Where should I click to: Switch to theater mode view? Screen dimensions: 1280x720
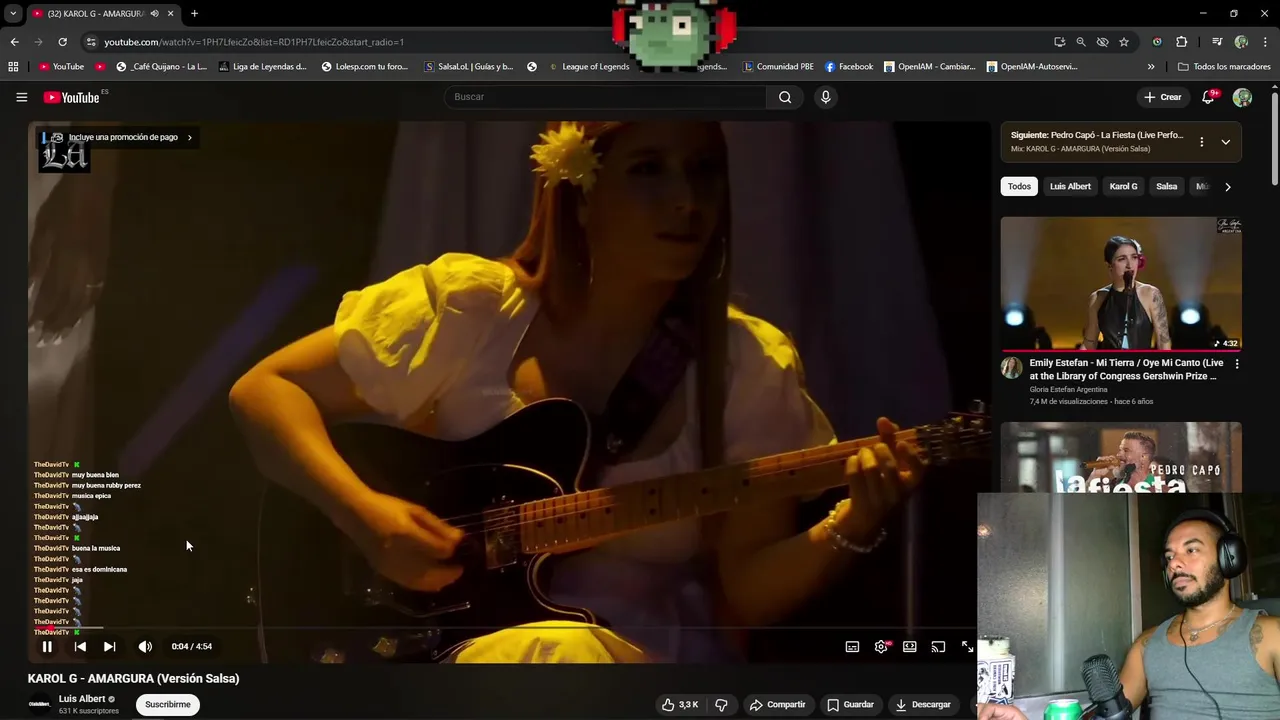click(909, 646)
